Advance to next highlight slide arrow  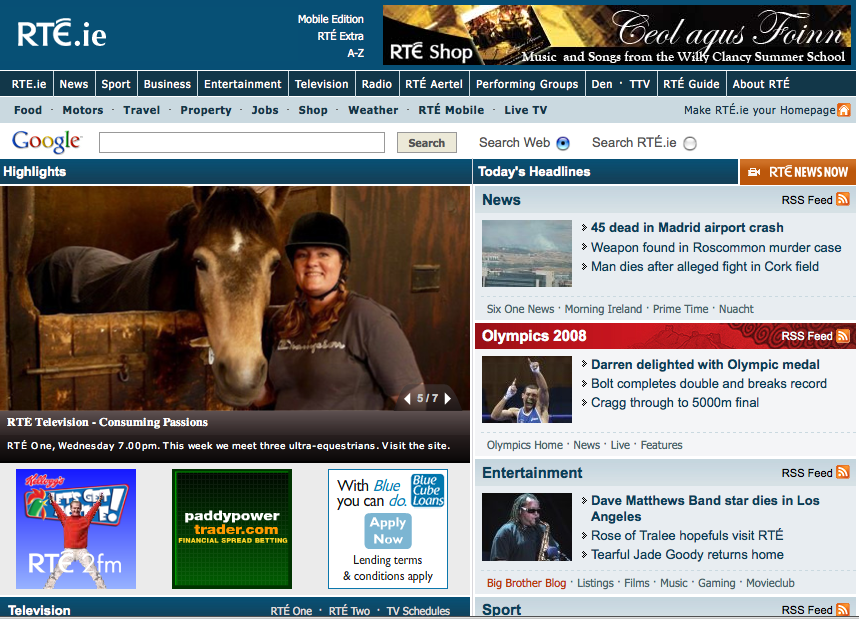(x=448, y=398)
